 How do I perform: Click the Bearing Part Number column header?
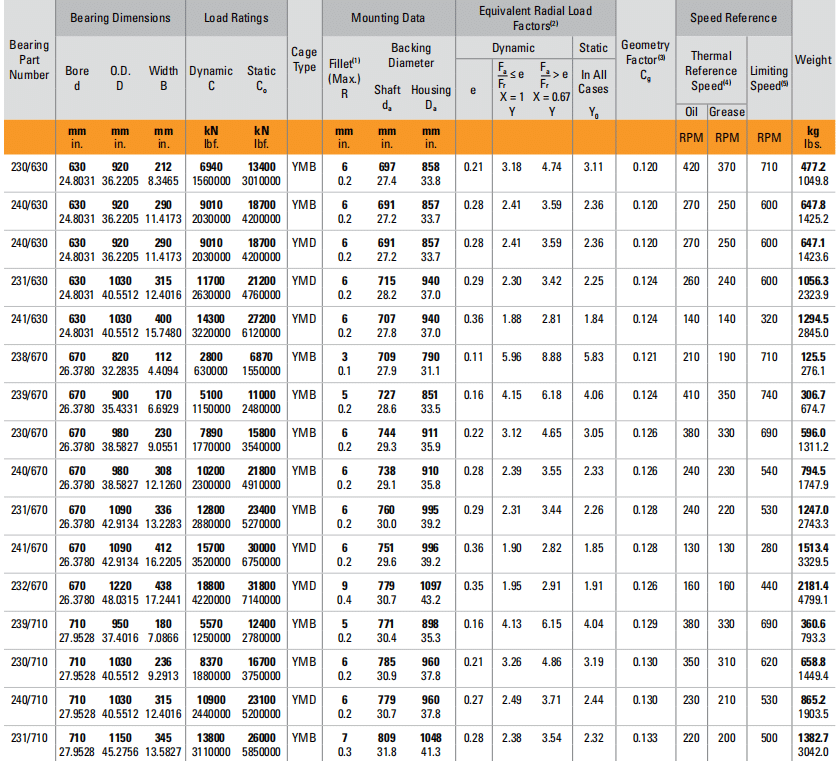28,60
